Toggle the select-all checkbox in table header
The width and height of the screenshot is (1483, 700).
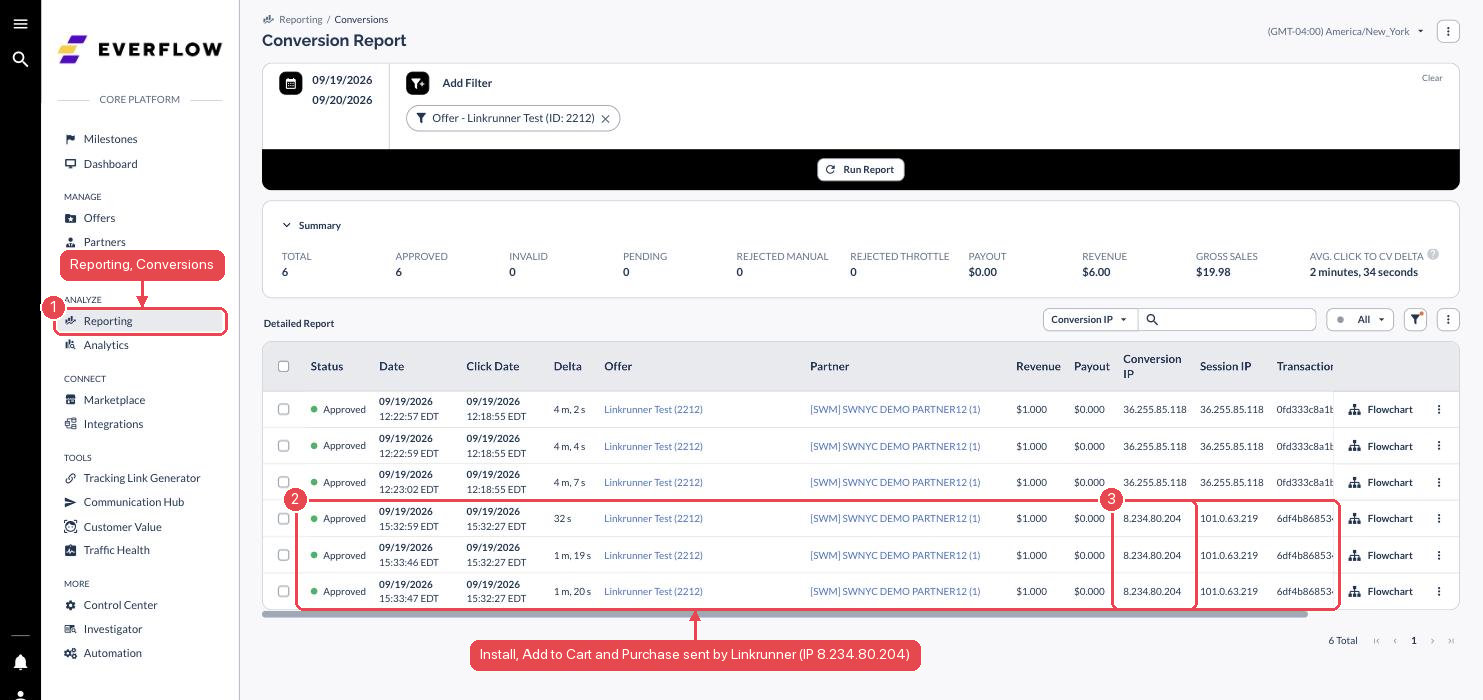(284, 366)
